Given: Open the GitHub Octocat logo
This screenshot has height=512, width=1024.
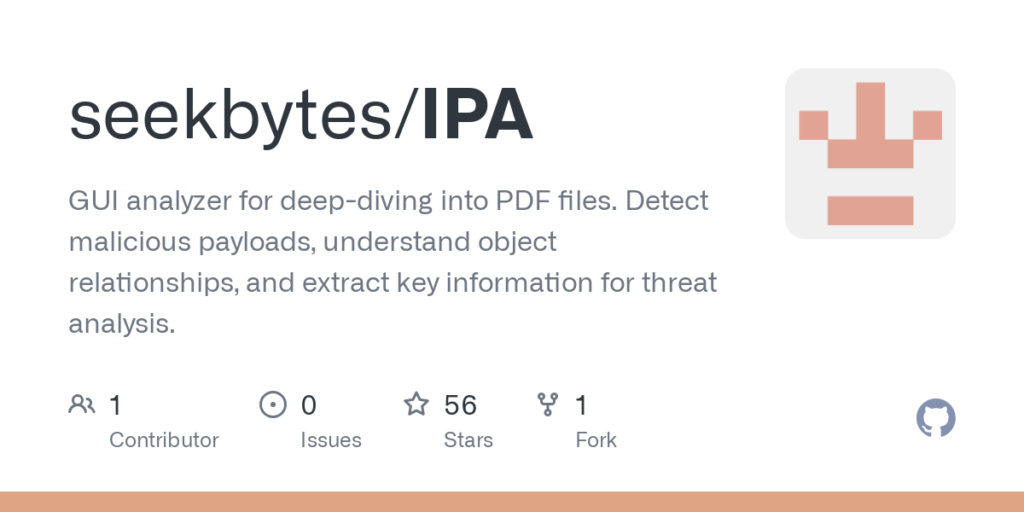Looking at the screenshot, I should [x=936, y=418].
